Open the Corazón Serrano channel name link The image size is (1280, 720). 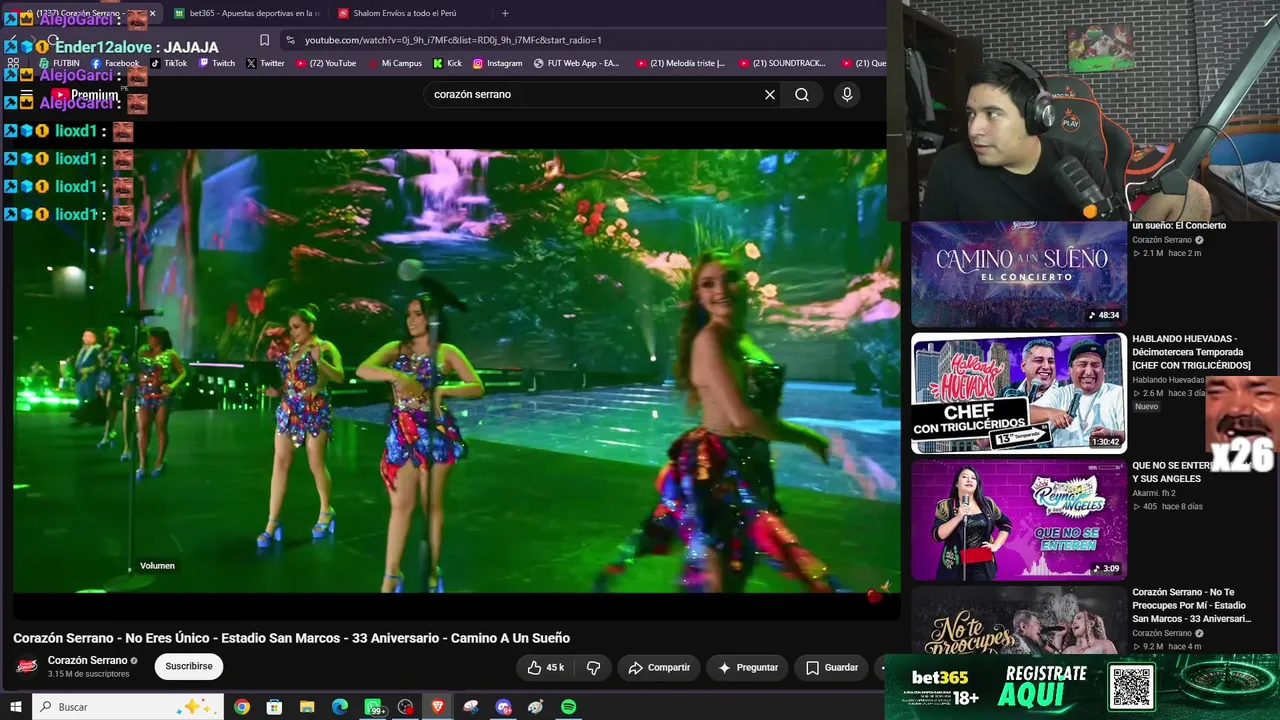(x=87, y=660)
